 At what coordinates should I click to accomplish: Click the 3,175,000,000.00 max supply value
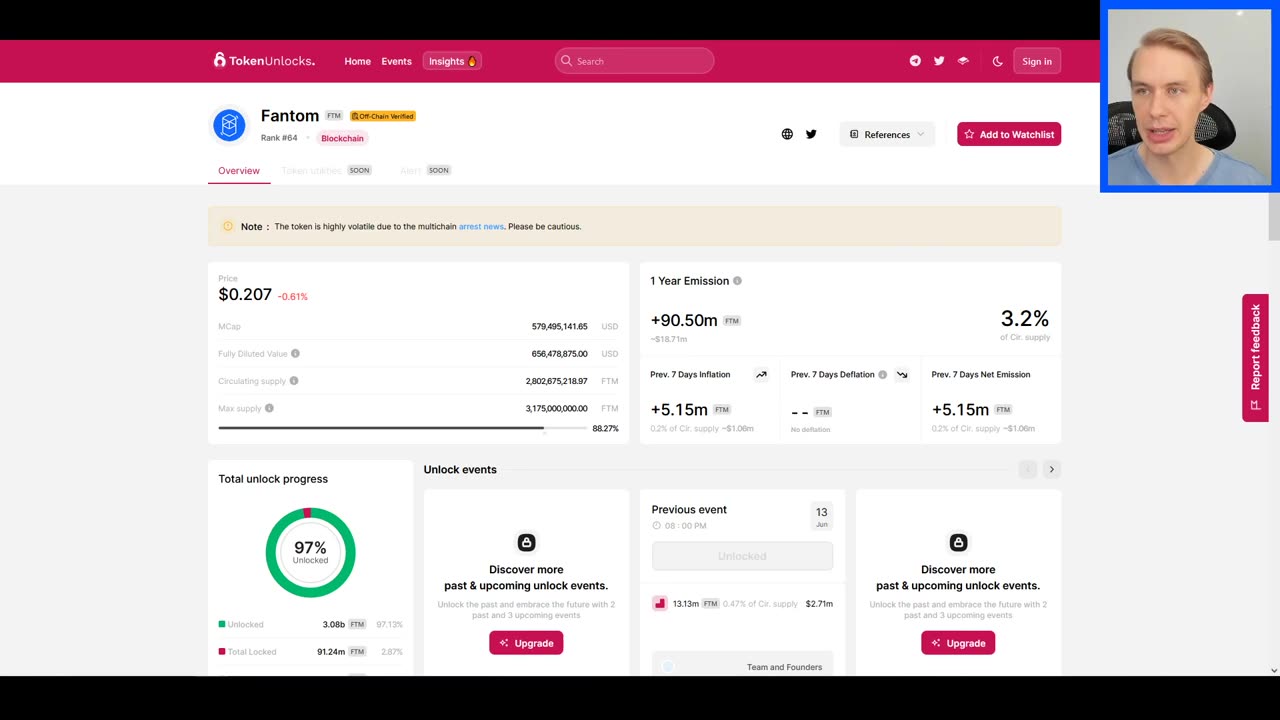pyautogui.click(x=557, y=408)
